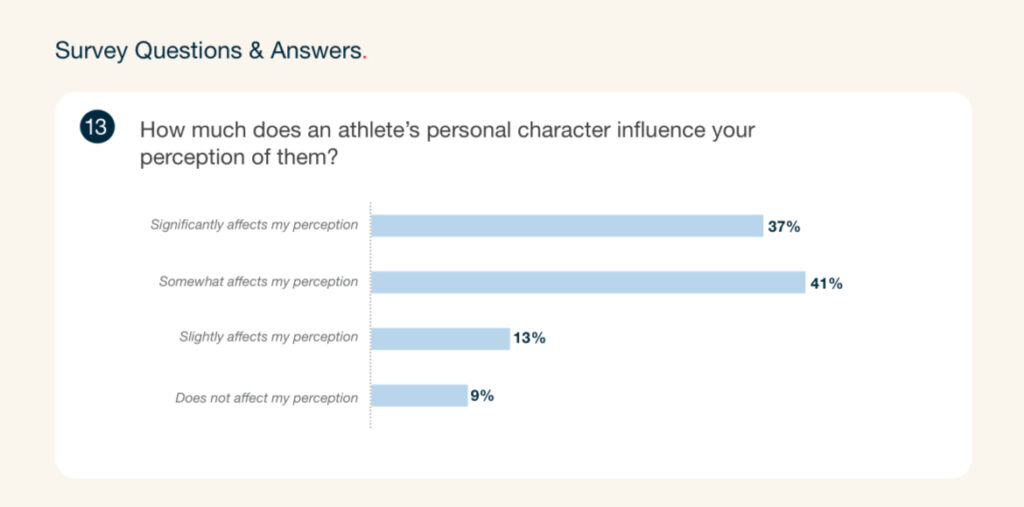This screenshot has width=1024, height=507.
Task: Click the blue bar for Slightly affects
Action: 440,338
